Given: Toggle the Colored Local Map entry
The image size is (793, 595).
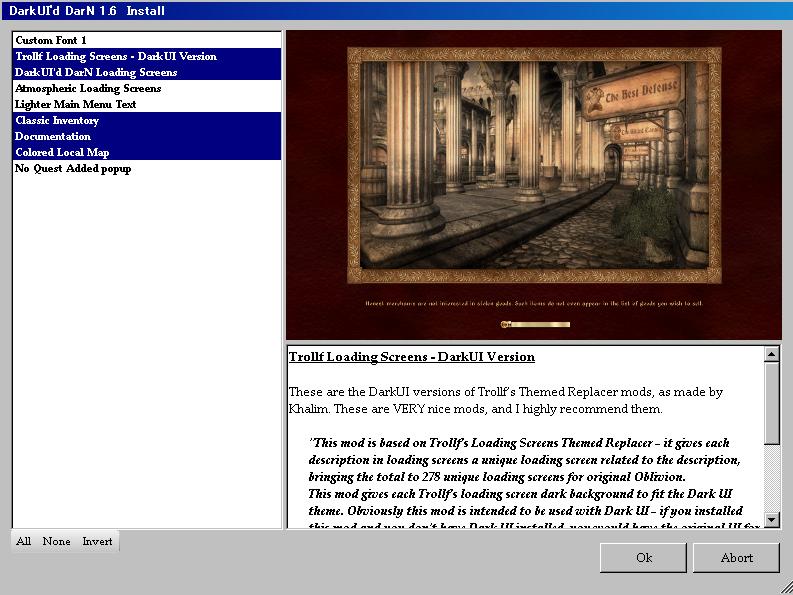Looking at the screenshot, I should pyautogui.click(x=147, y=152).
